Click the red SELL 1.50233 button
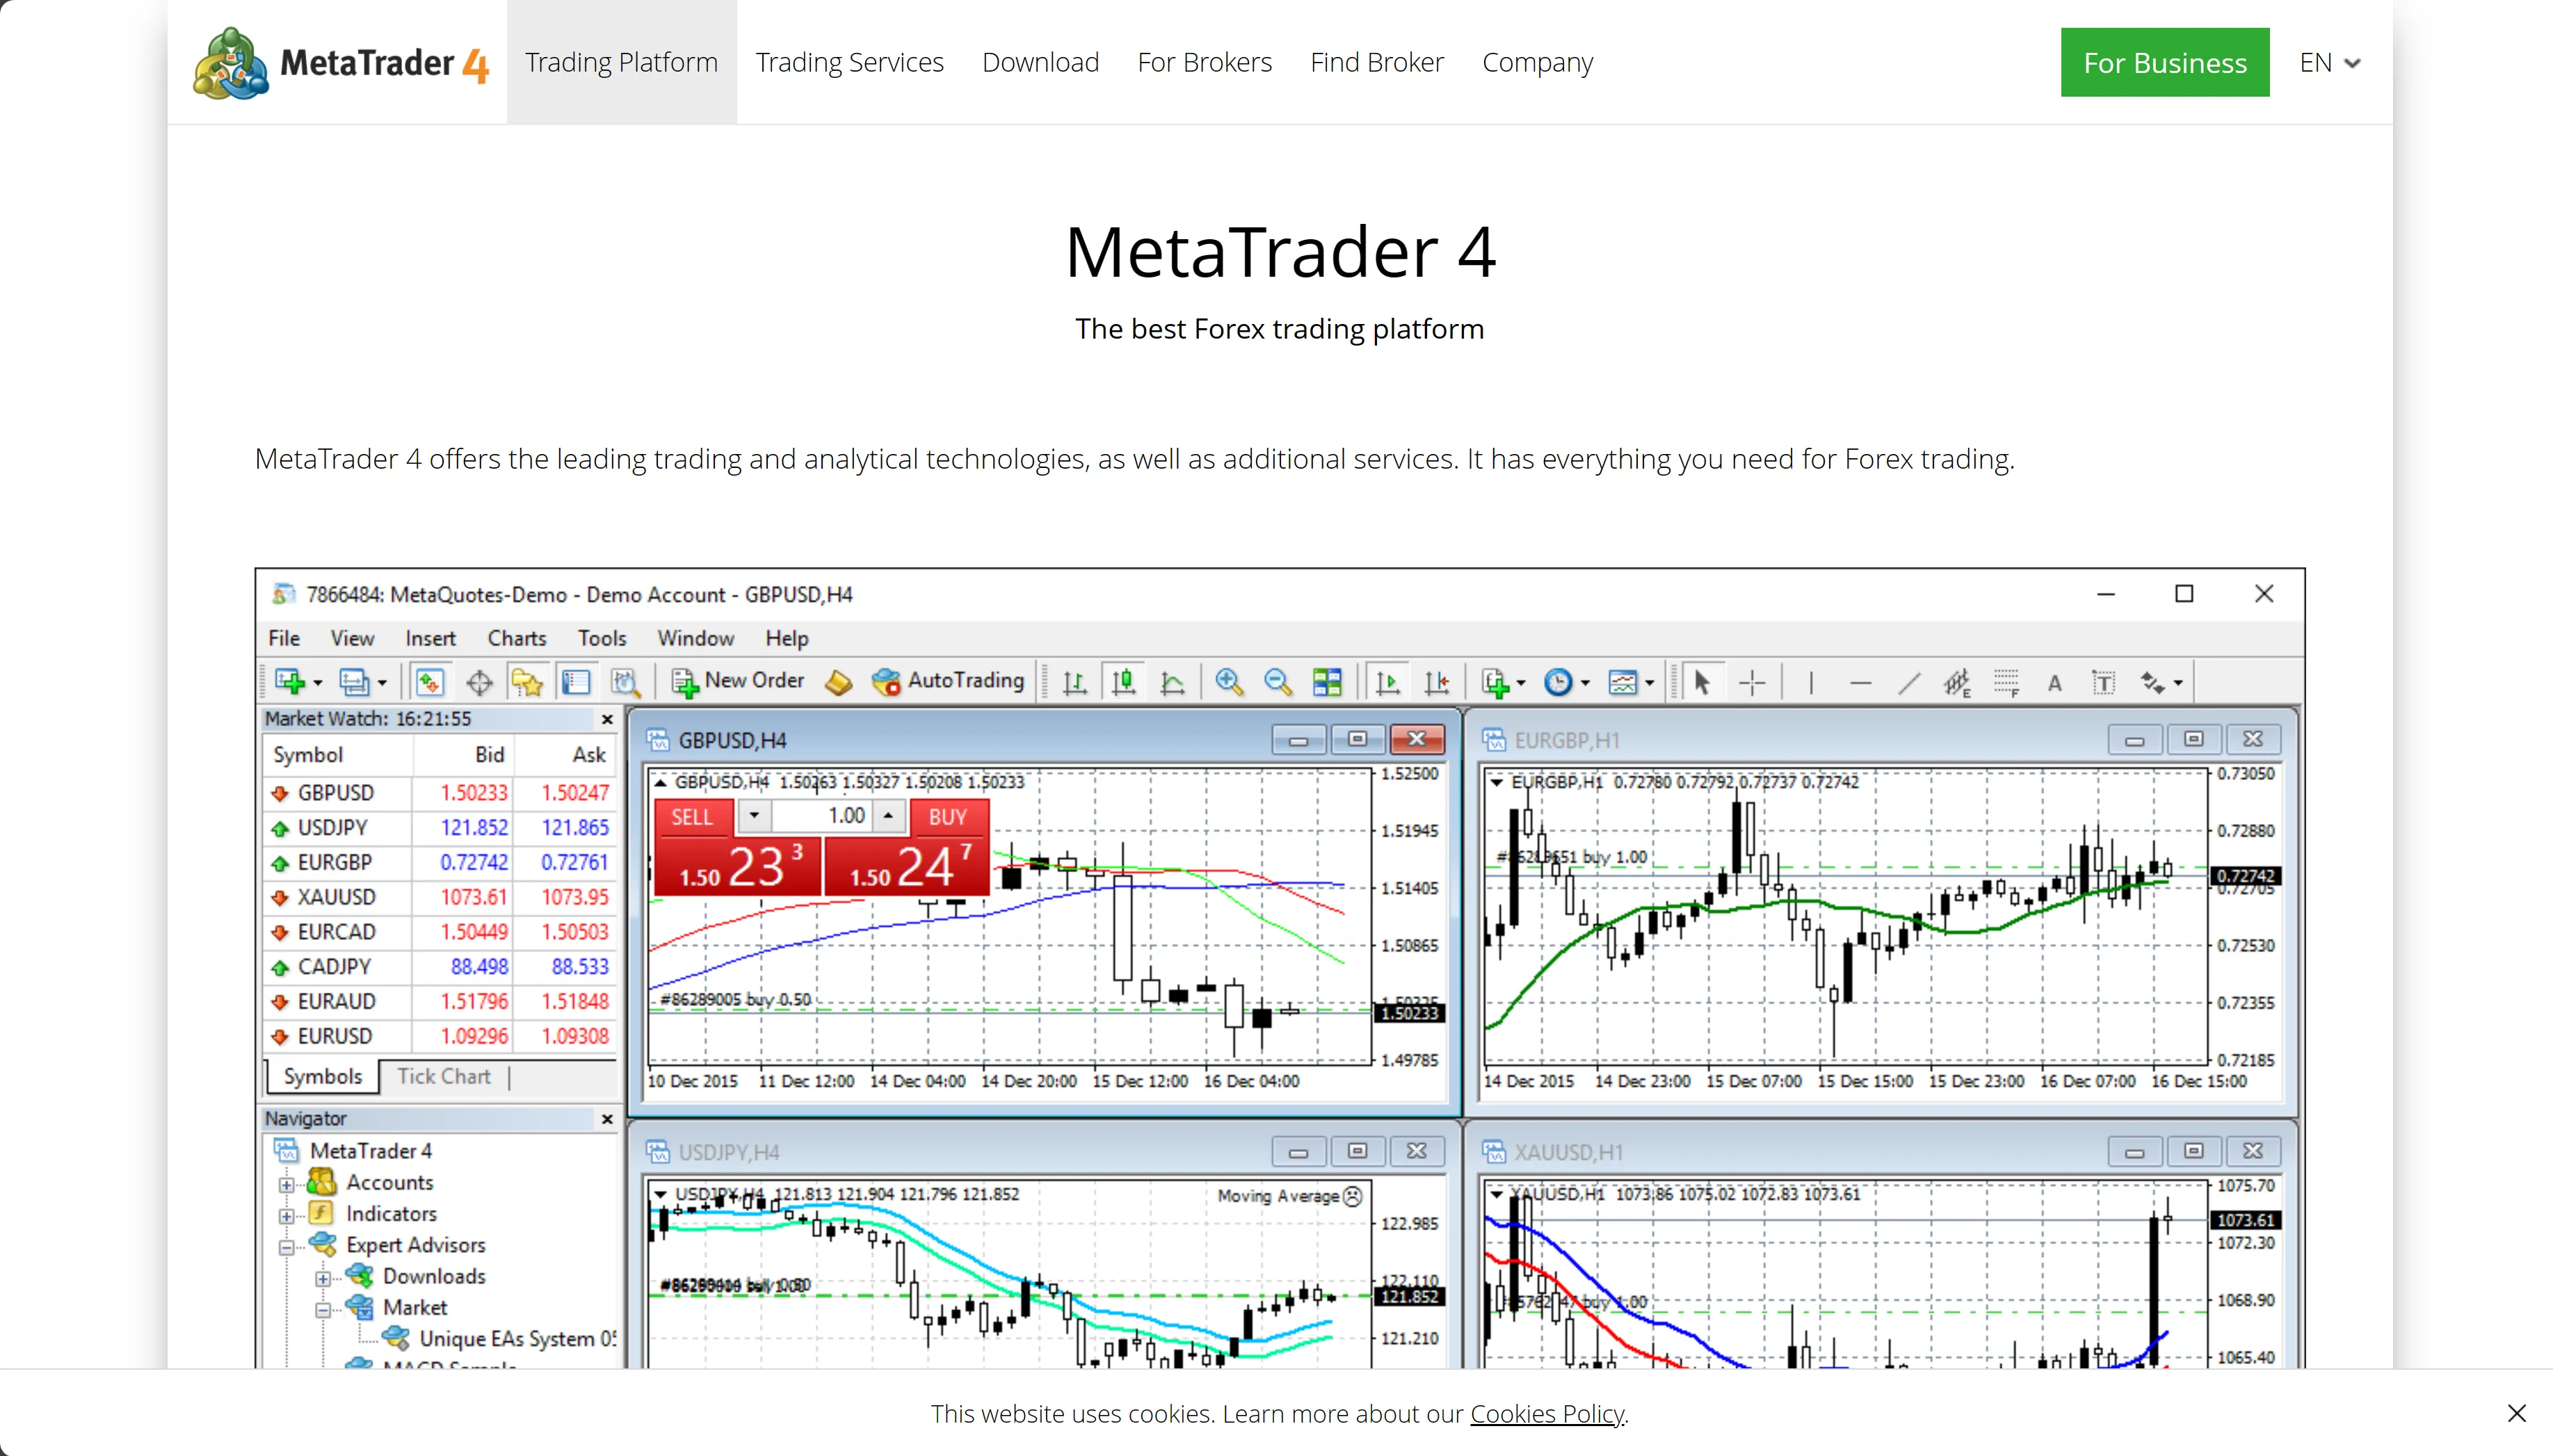 [738, 865]
